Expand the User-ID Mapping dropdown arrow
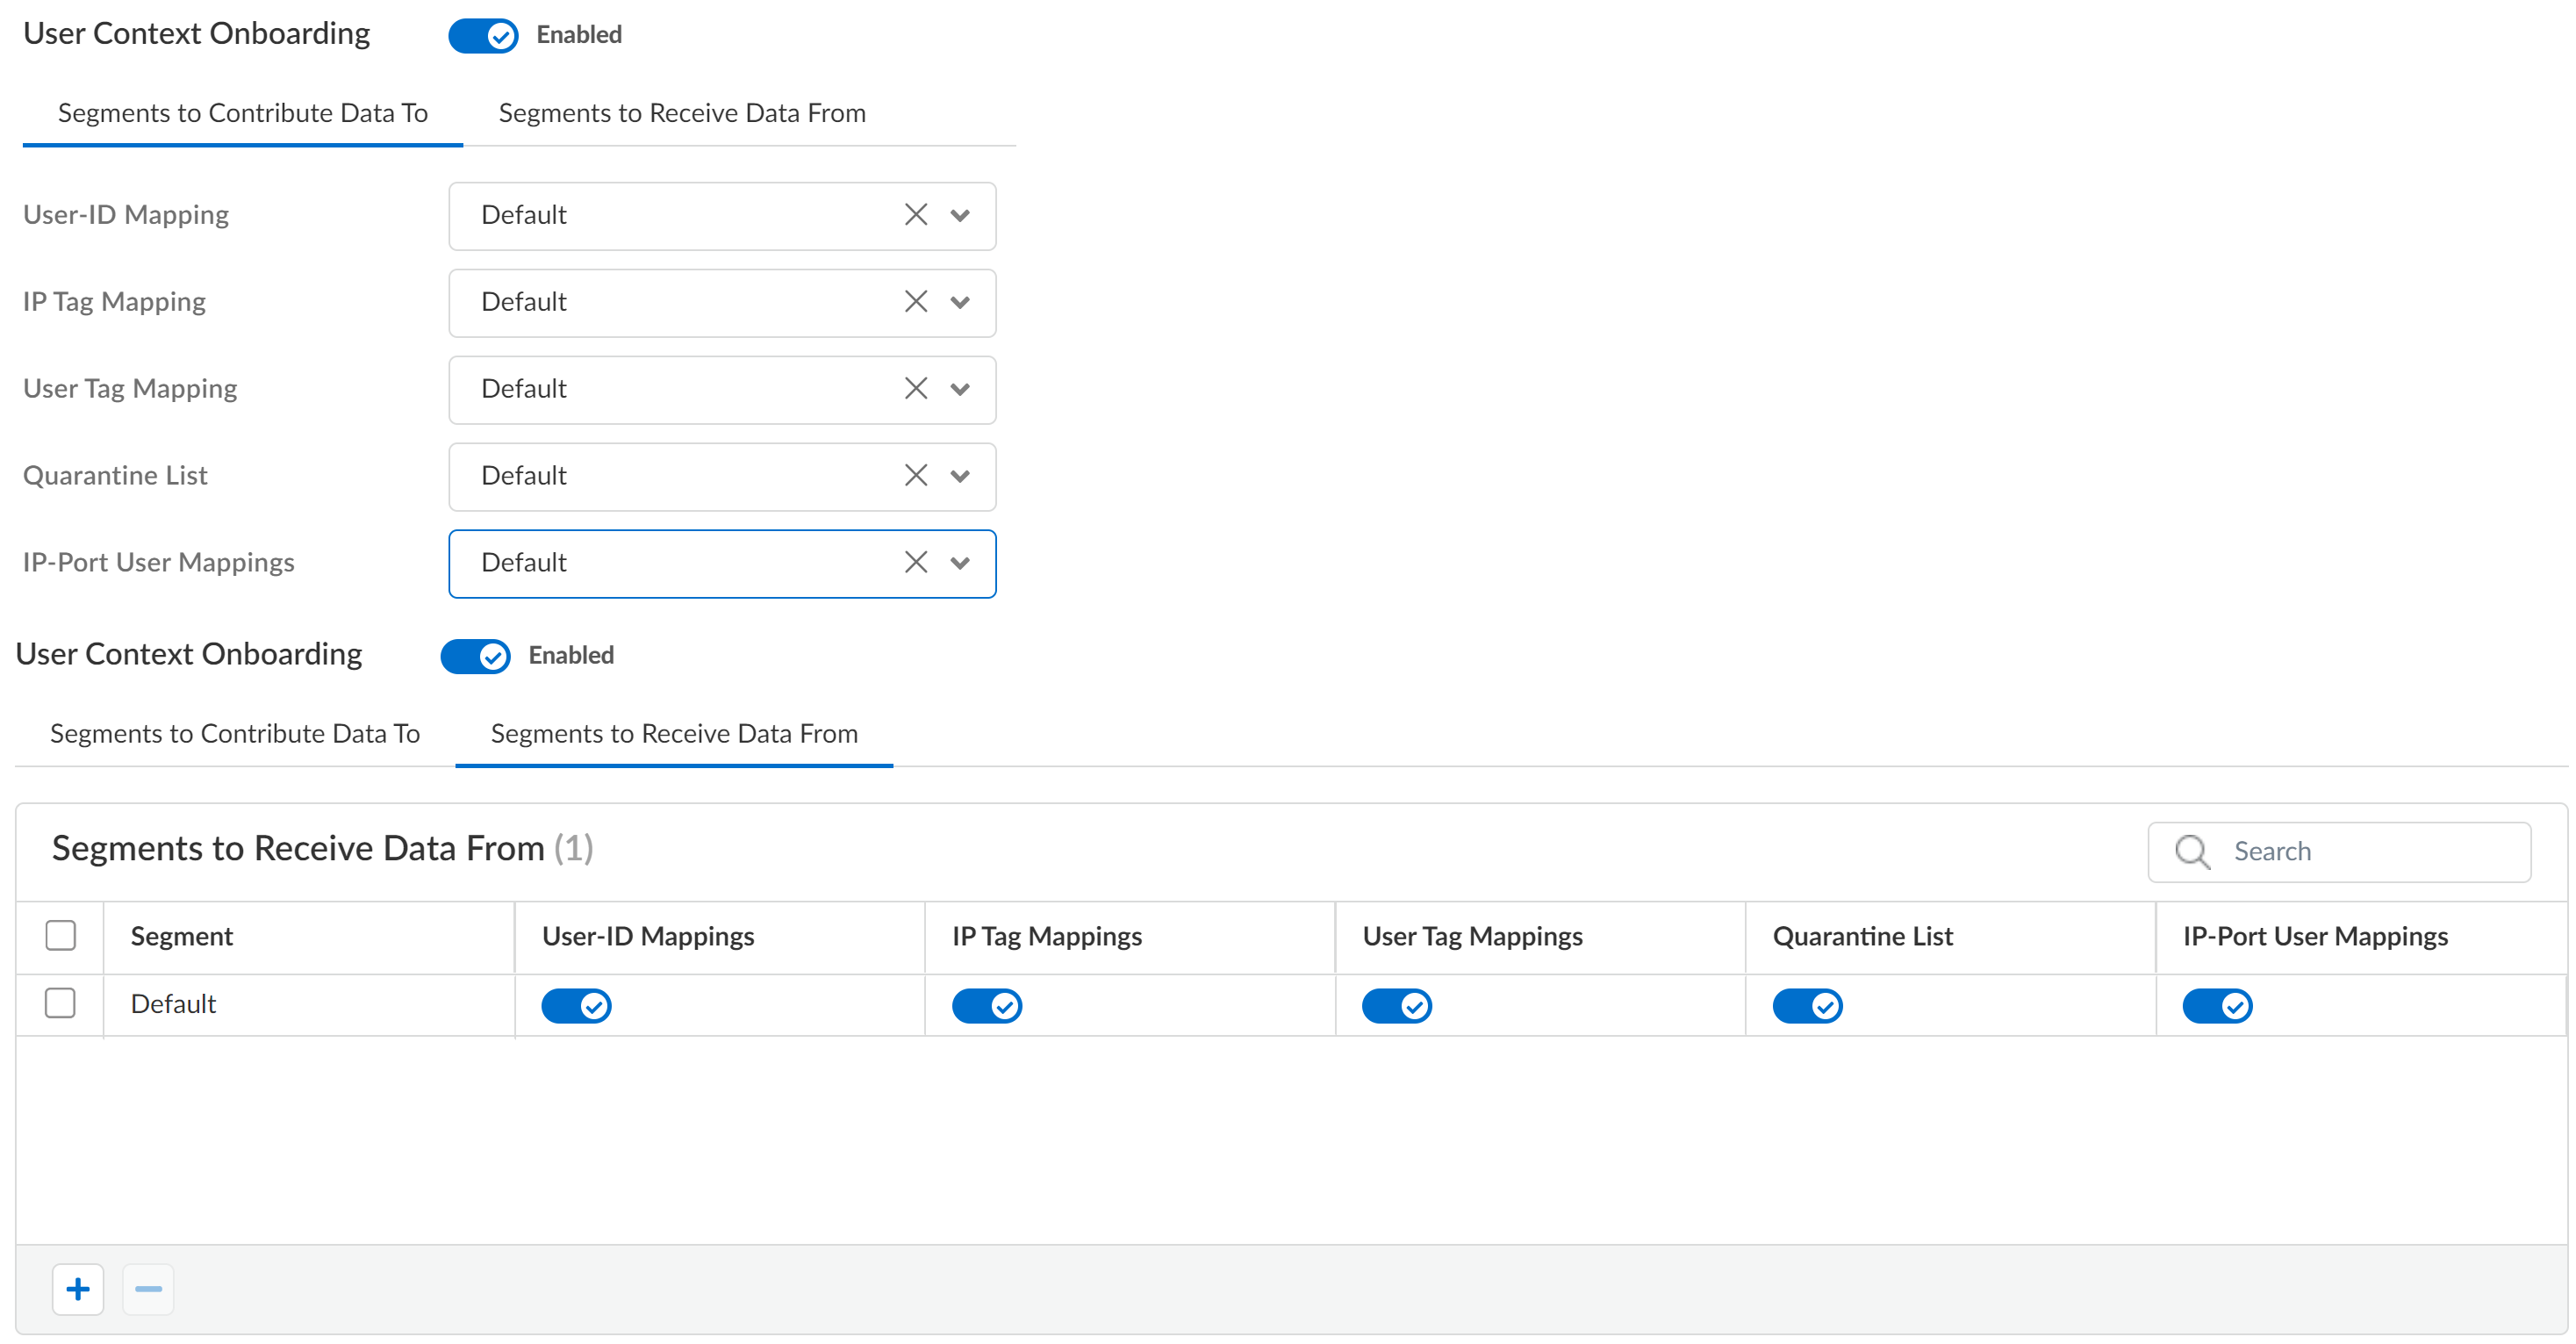Screen dimensions: 2576x1344 click(960, 216)
